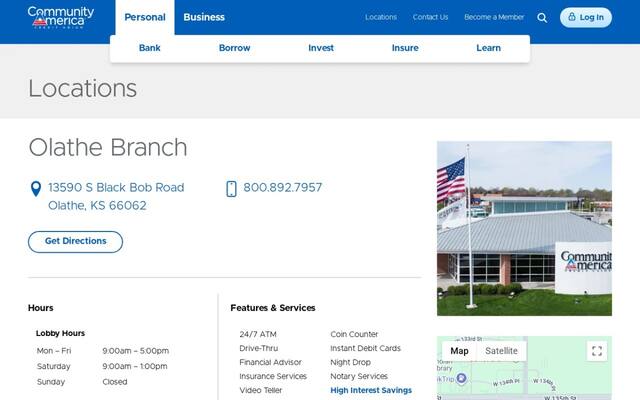The width and height of the screenshot is (640, 400).
Task: Call the 800.892.7957 phone link
Action: 282,188
